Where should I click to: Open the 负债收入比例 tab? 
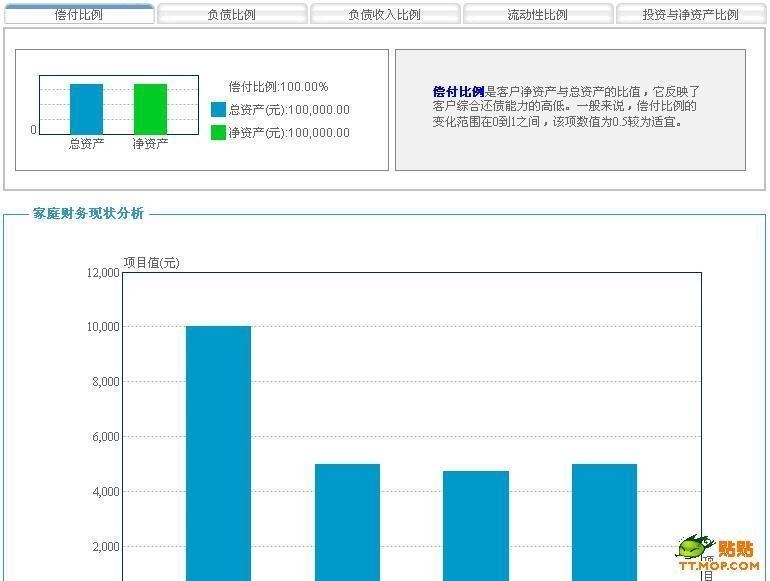click(x=385, y=14)
